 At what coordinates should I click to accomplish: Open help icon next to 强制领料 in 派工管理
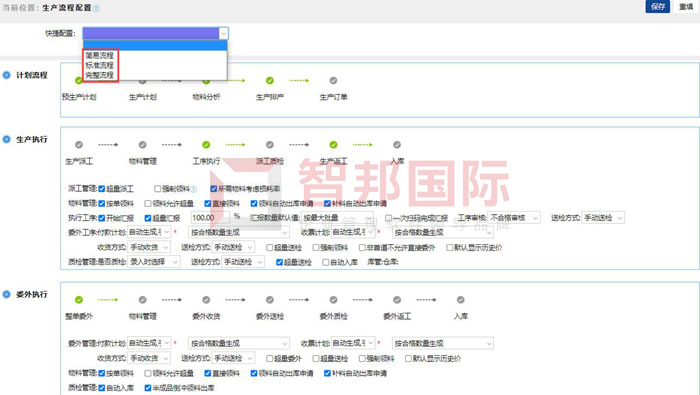[194, 189]
